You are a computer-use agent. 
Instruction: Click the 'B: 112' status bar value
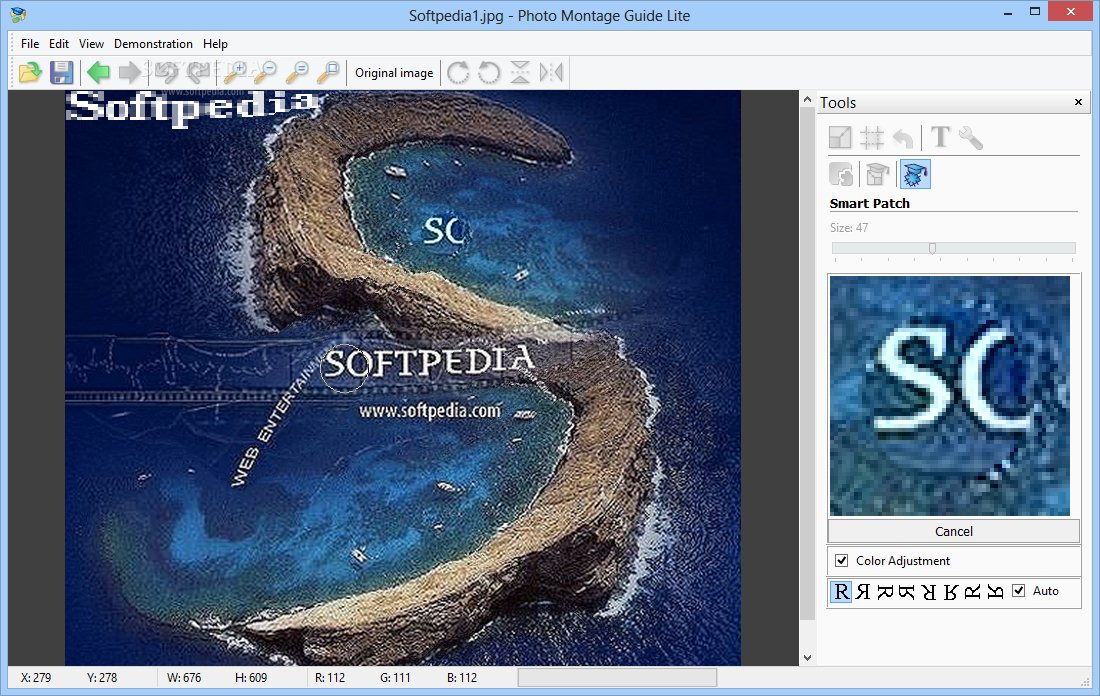tap(462, 678)
